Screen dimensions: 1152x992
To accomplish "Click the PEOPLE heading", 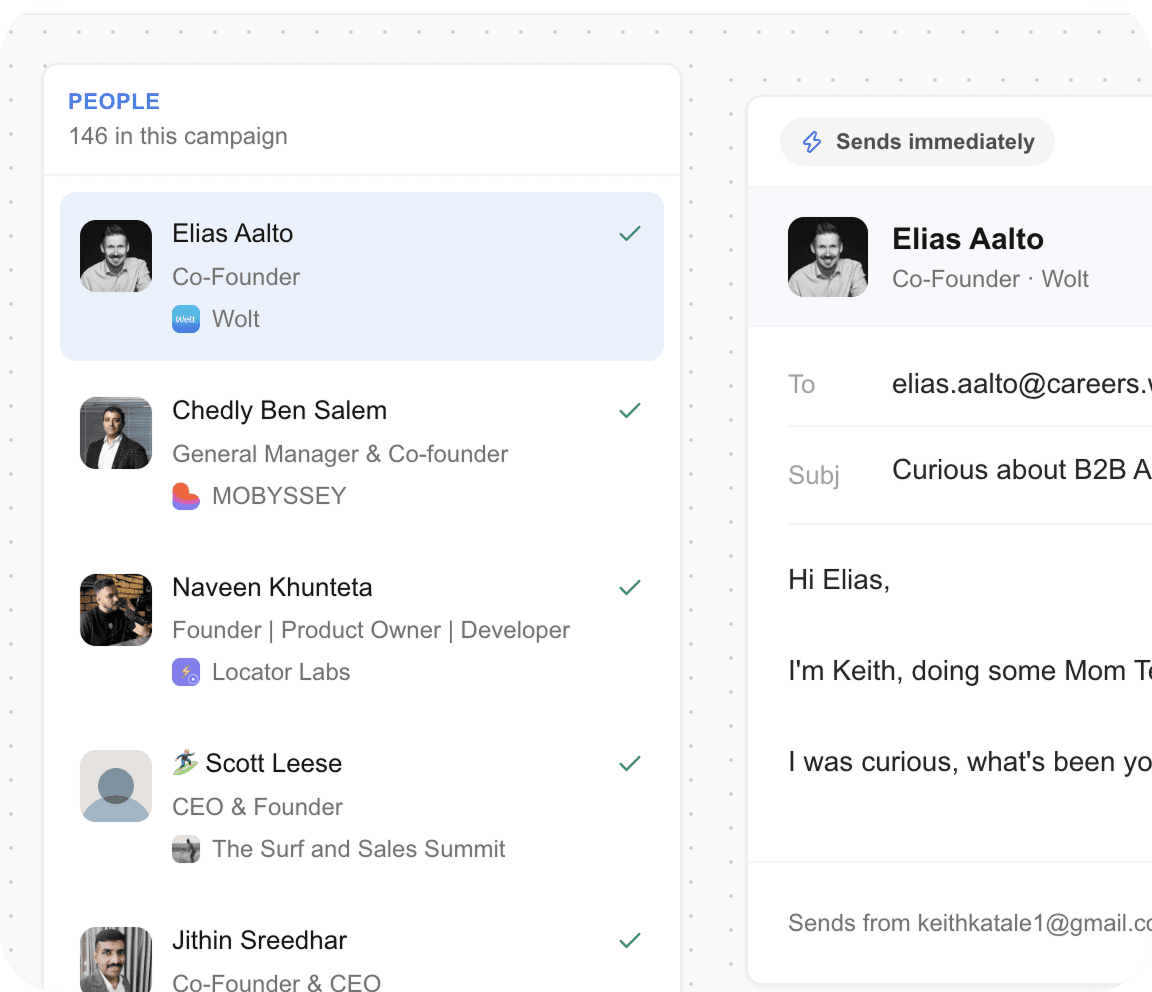I will (x=114, y=101).
